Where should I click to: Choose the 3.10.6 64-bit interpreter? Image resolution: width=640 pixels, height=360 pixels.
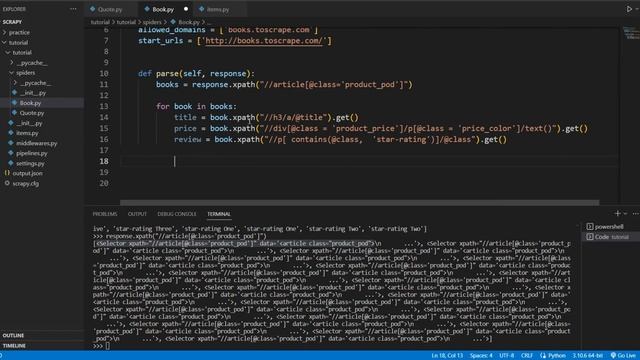coord(587,356)
